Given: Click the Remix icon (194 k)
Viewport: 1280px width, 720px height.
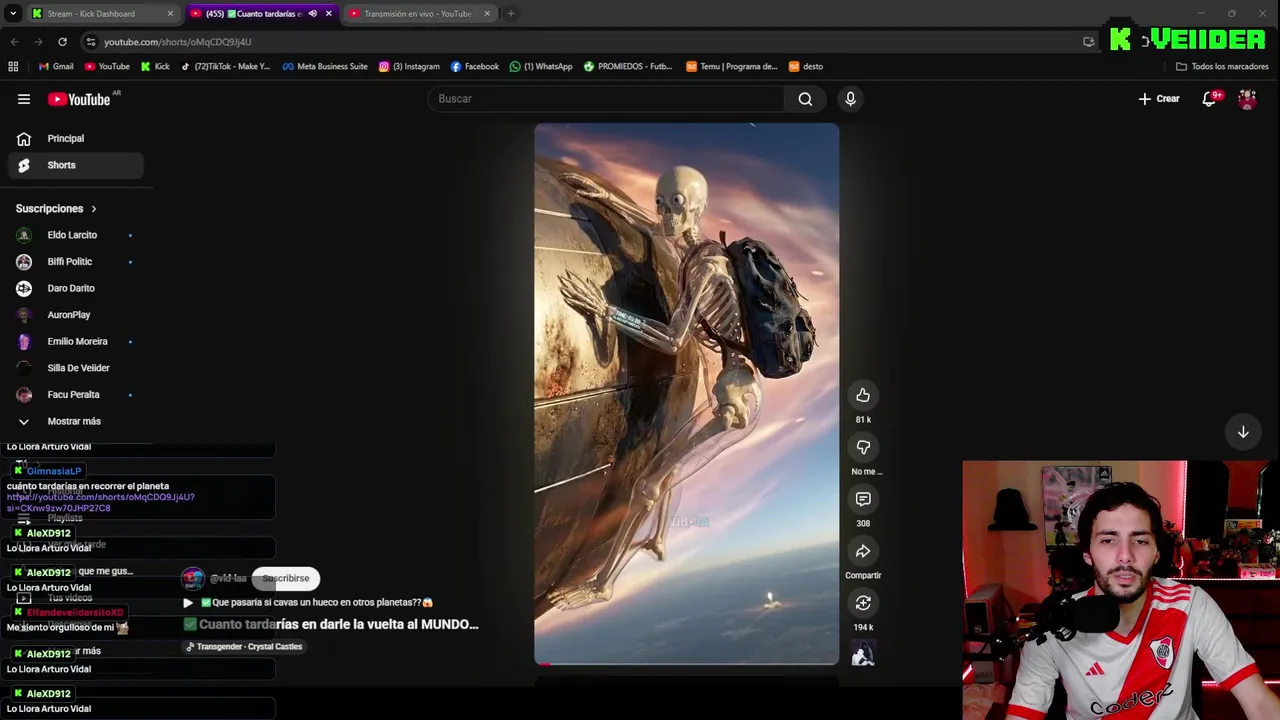Looking at the screenshot, I should (x=863, y=603).
